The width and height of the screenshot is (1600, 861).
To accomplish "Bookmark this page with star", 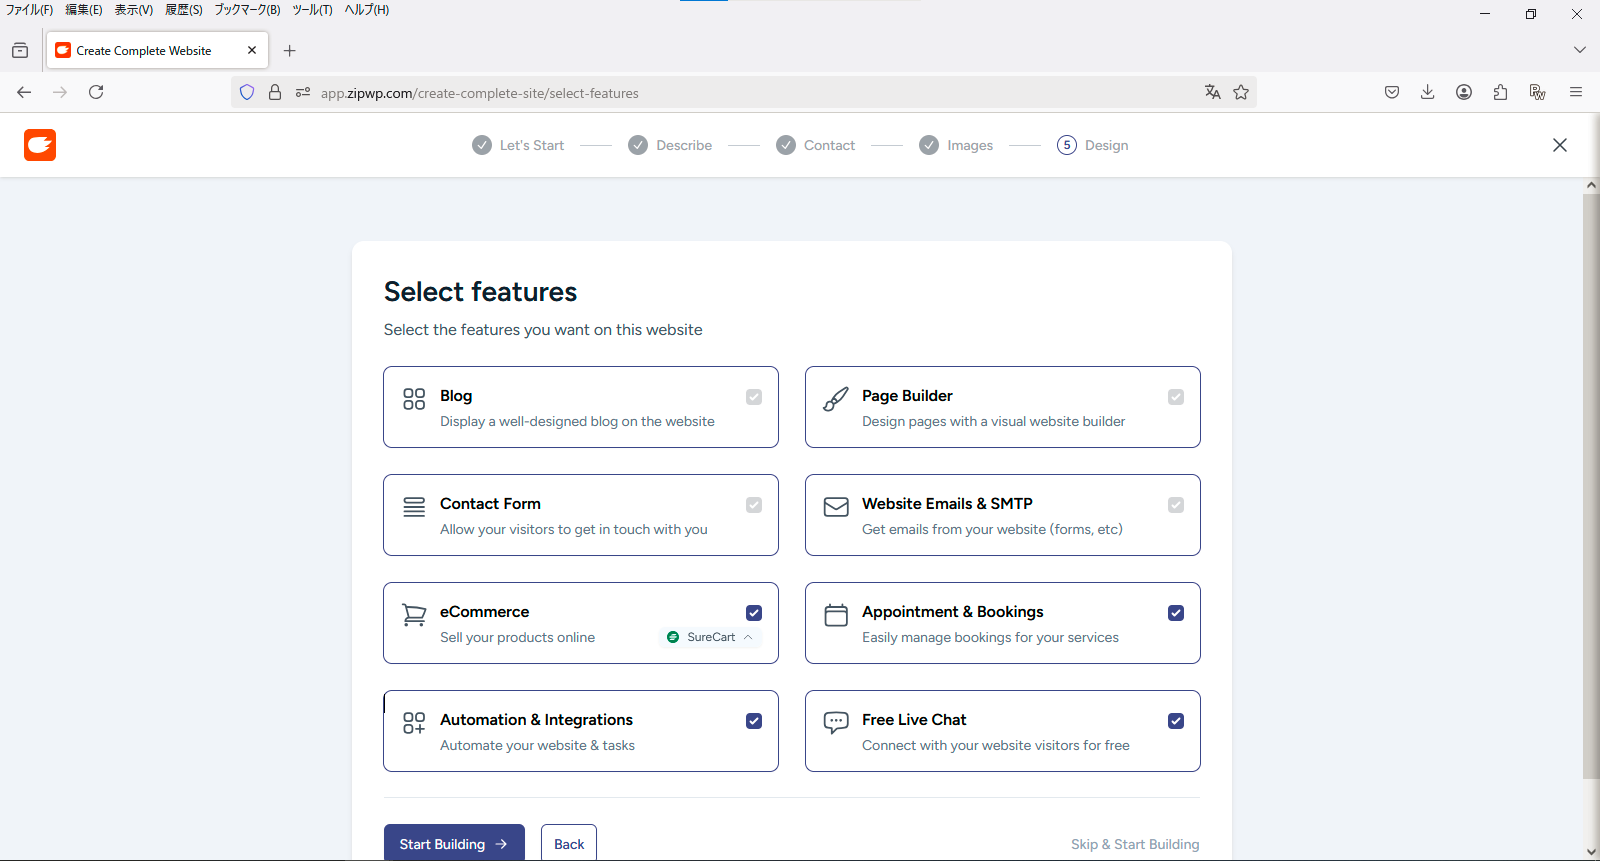I will coord(1241,92).
